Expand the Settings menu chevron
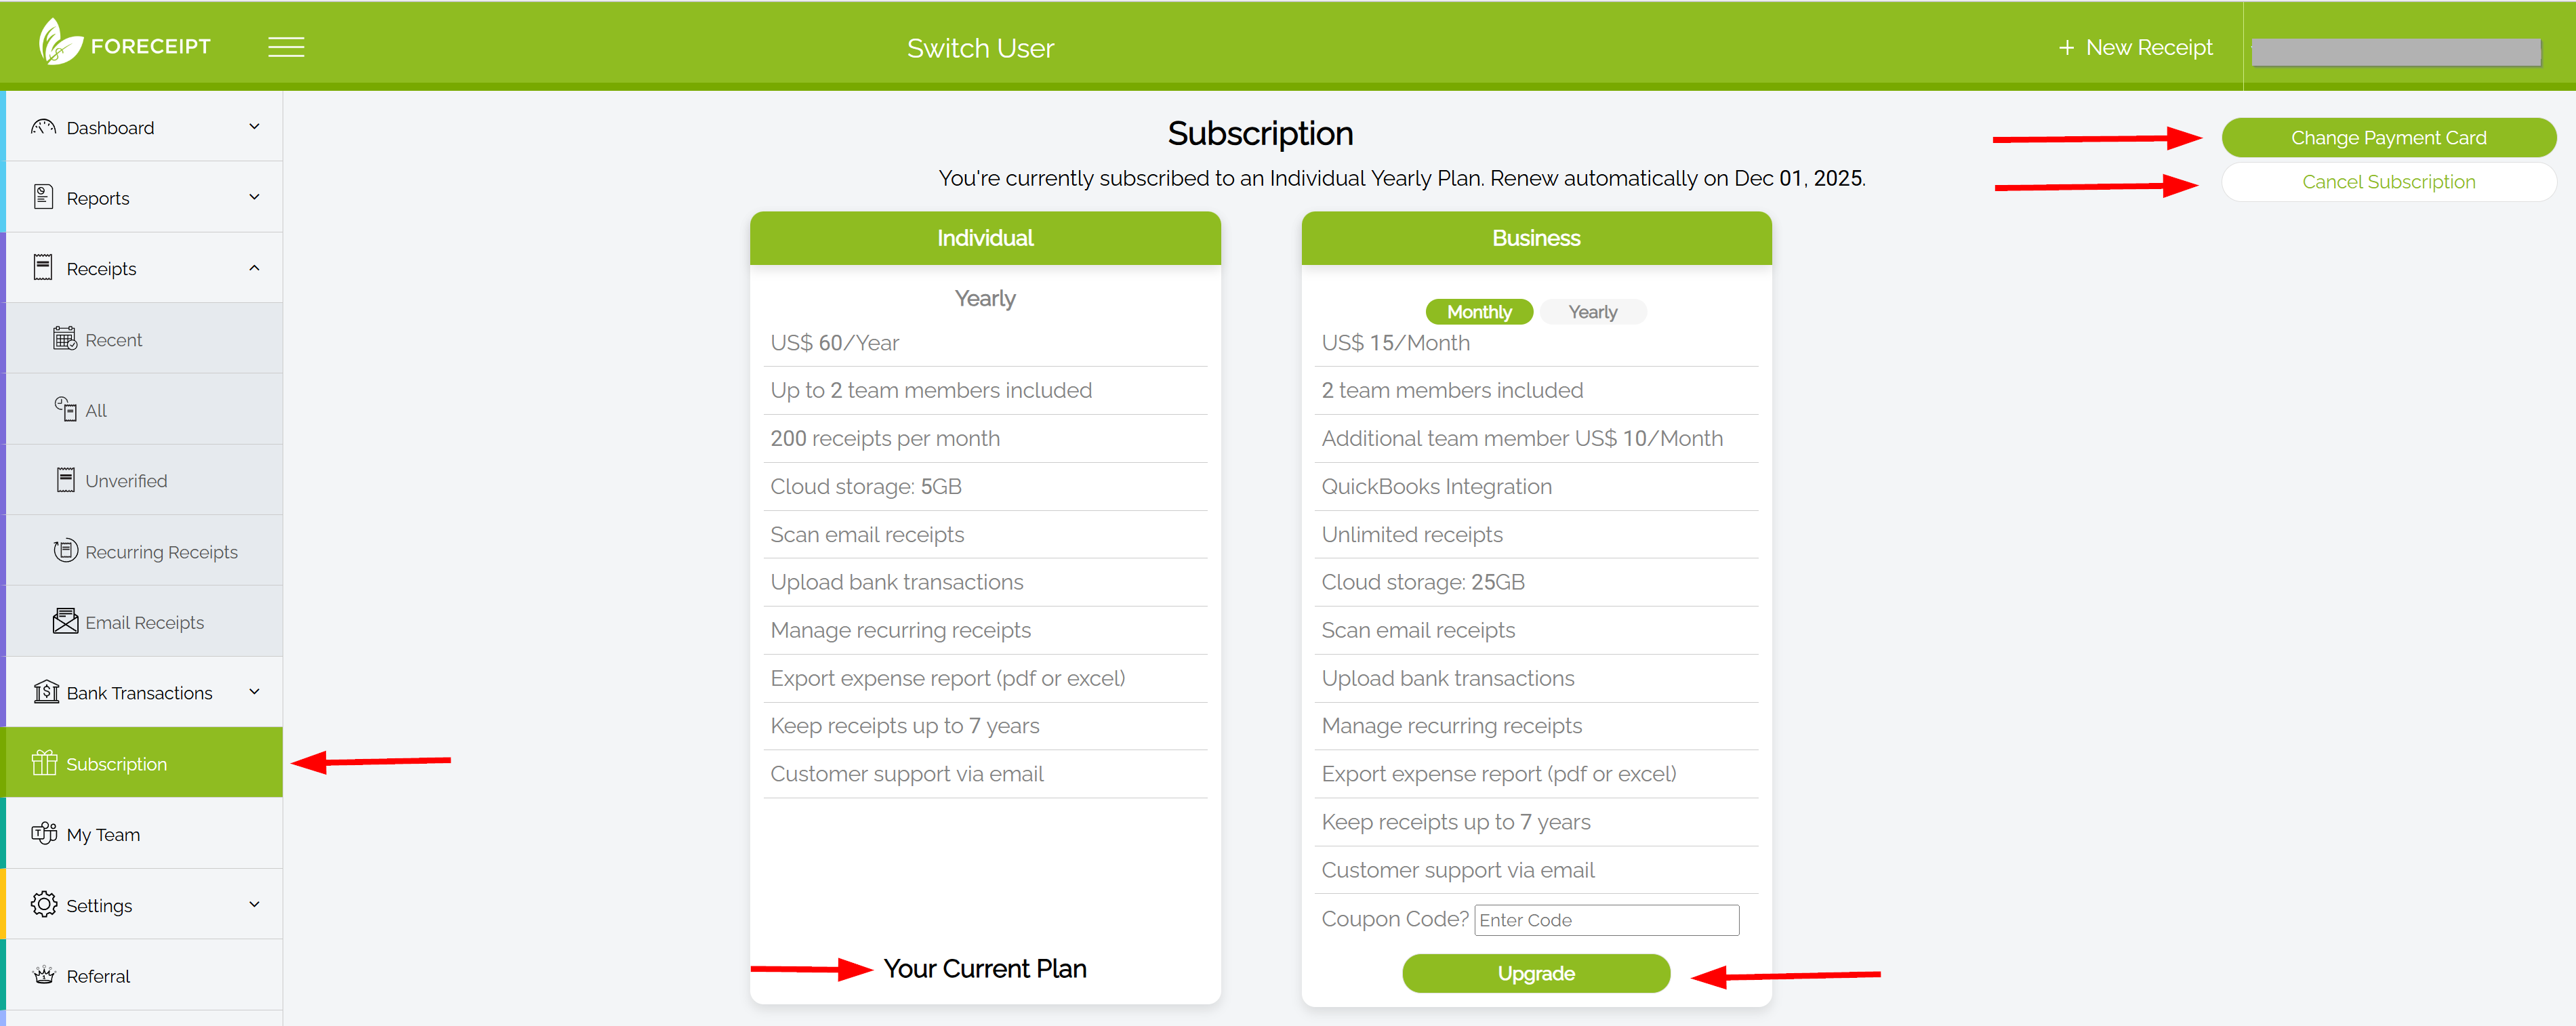 click(254, 905)
